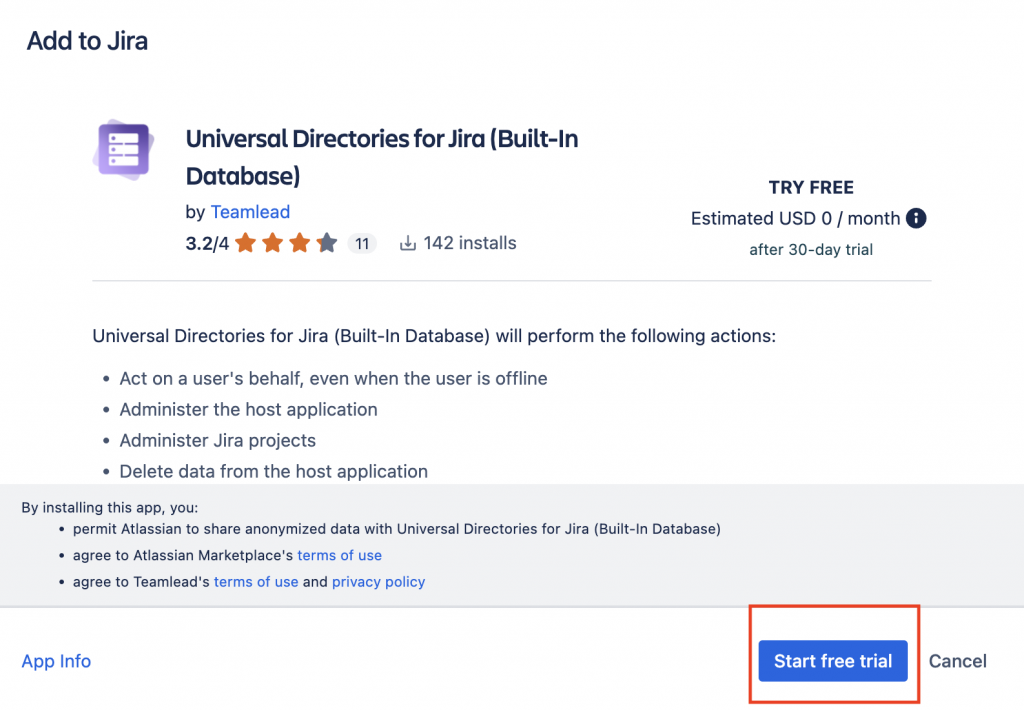Open the App Info link
Image resolution: width=1024 pixels, height=710 pixels.
coord(56,661)
